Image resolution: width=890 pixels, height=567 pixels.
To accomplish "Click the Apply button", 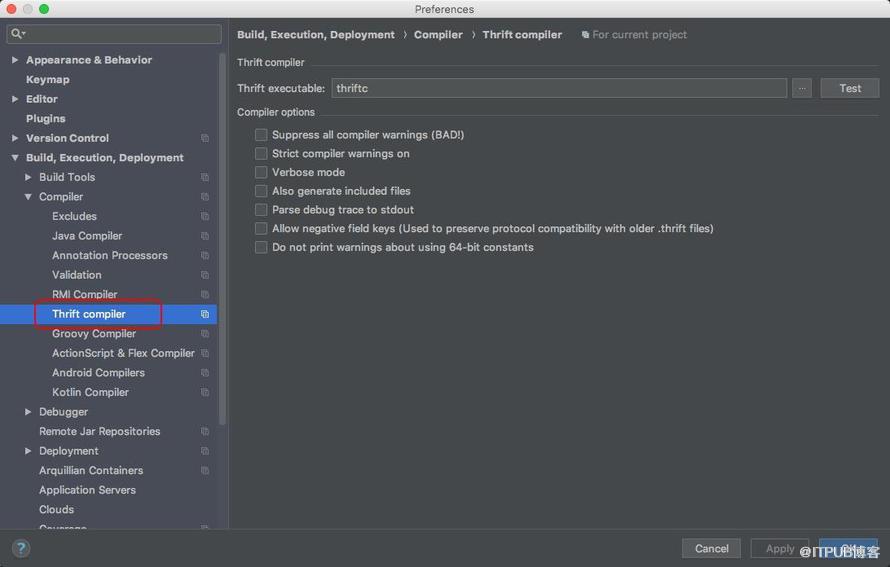I will point(780,548).
